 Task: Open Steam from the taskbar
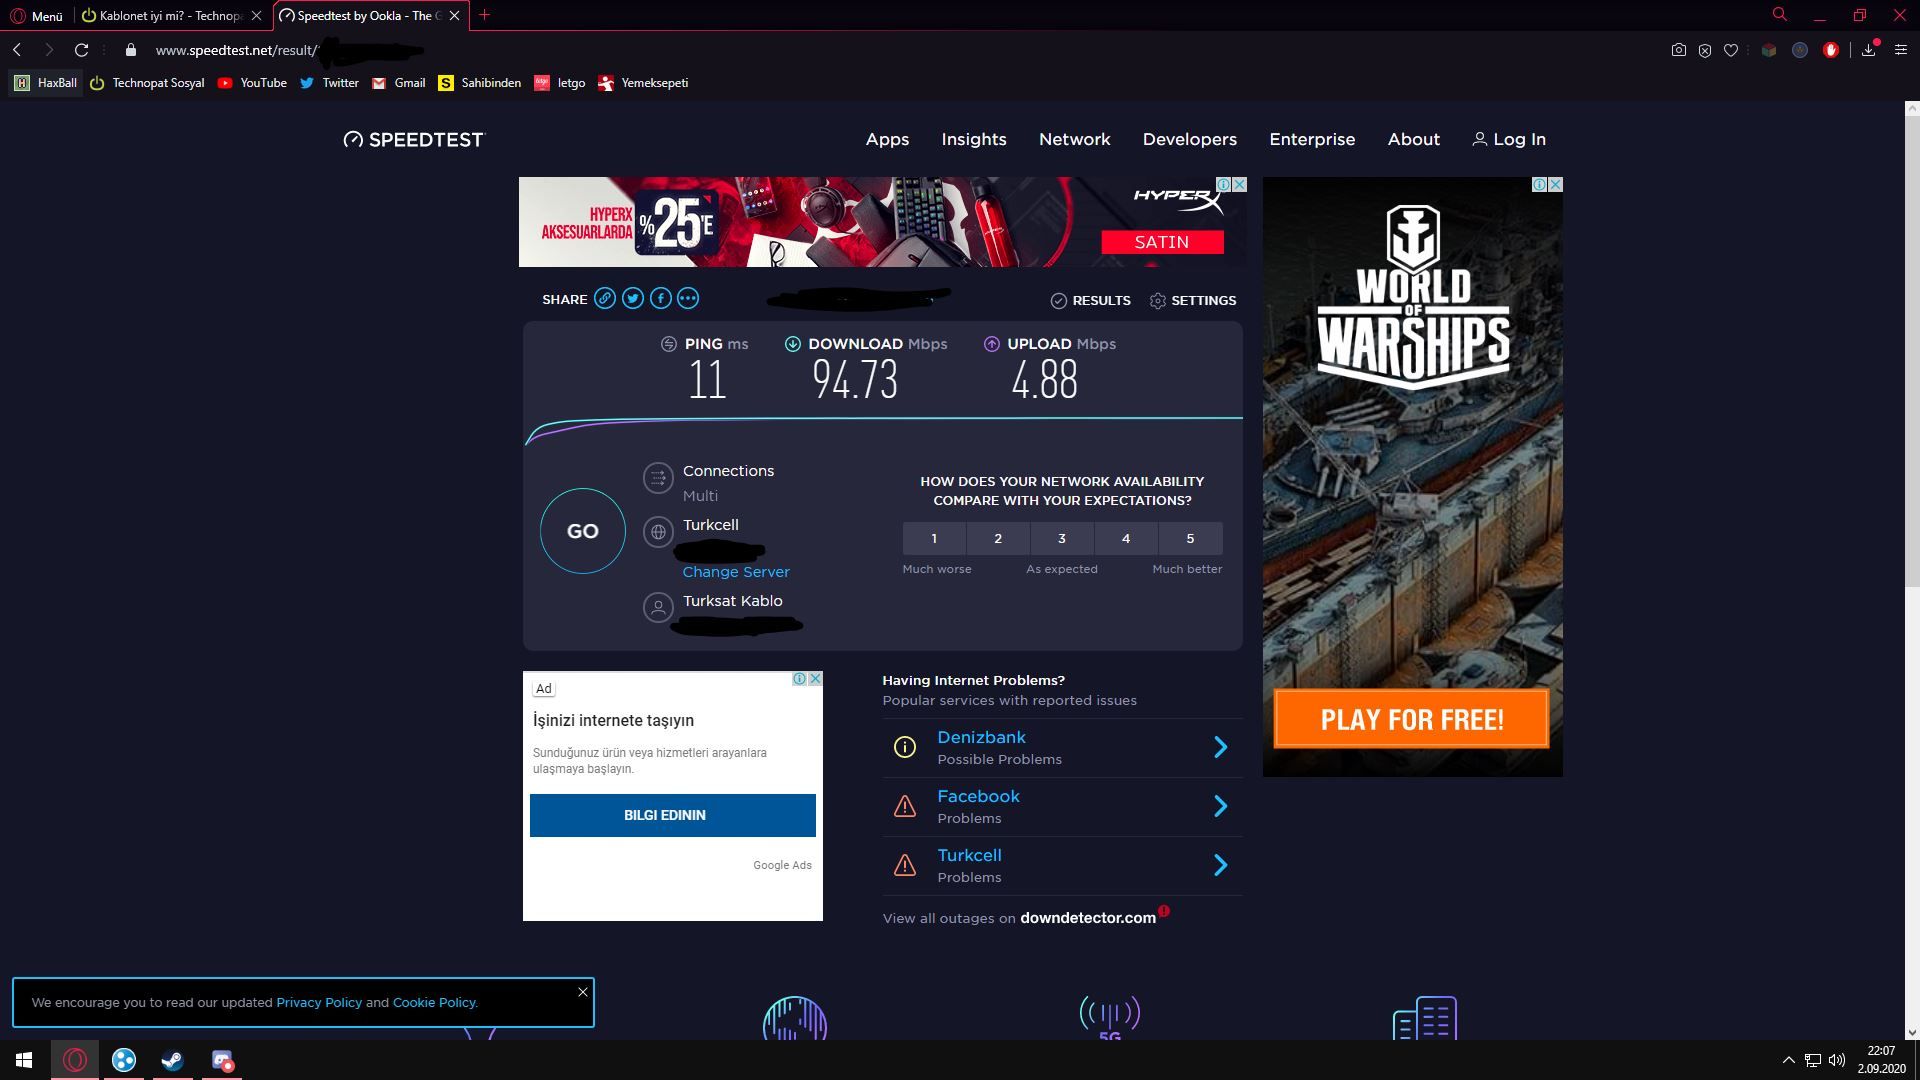[172, 1060]
